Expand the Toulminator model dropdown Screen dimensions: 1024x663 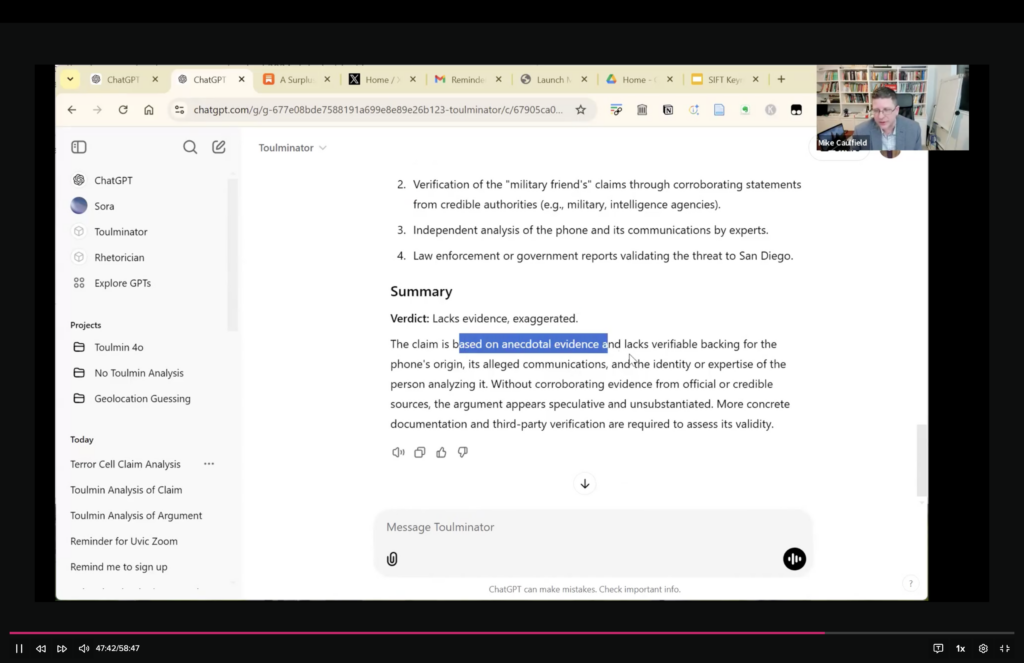tap(292, 148)
